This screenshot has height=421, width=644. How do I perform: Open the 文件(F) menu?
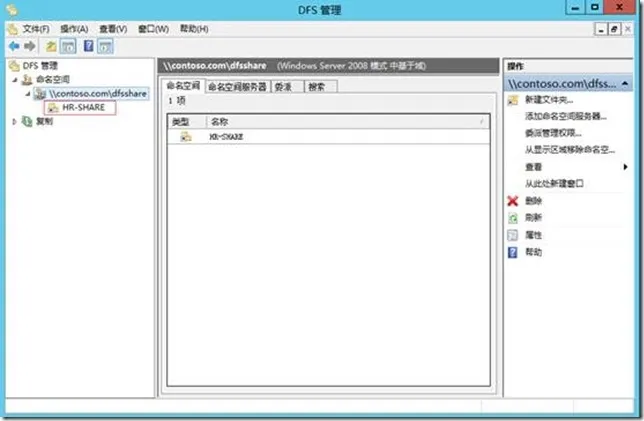36,29
